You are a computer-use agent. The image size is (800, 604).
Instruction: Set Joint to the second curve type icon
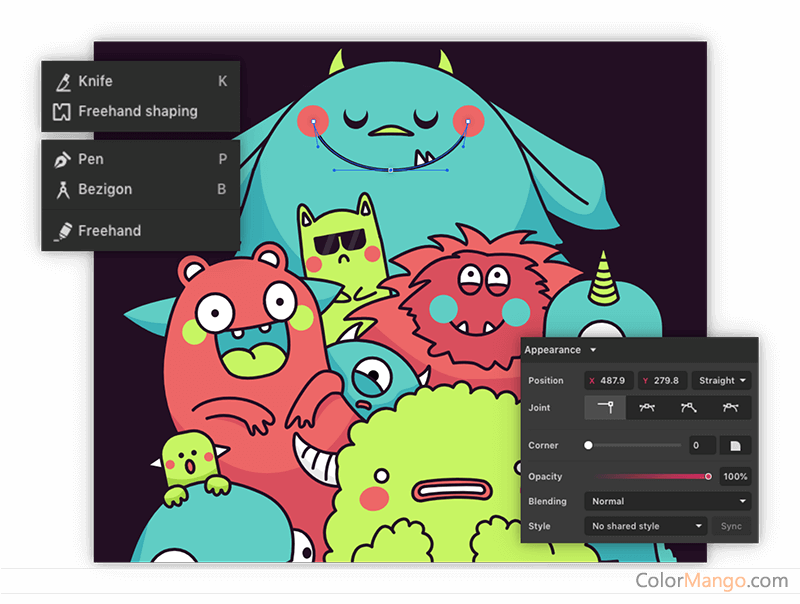coord(647,408)
